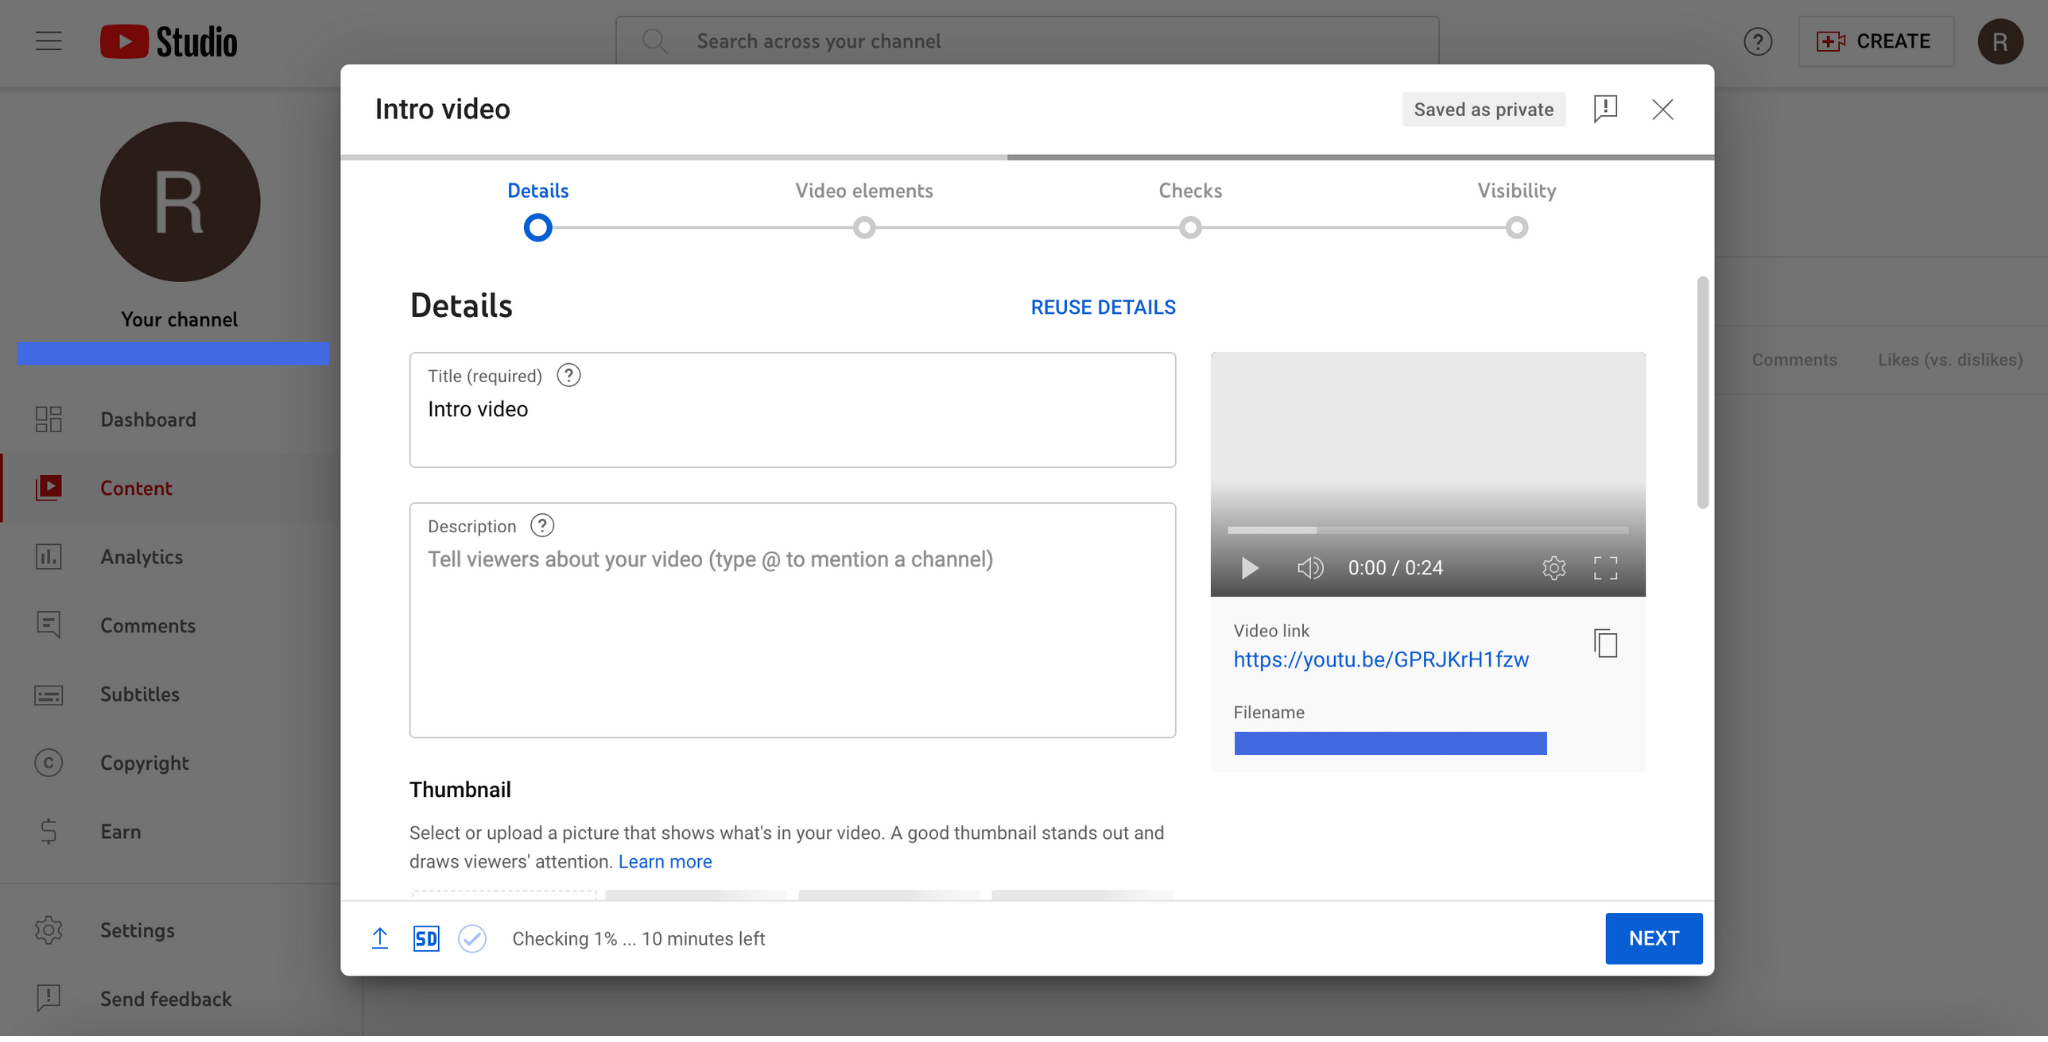Click the upload status arrow icon
This screenshot has width=2048, height=1042.
[380, 938]
